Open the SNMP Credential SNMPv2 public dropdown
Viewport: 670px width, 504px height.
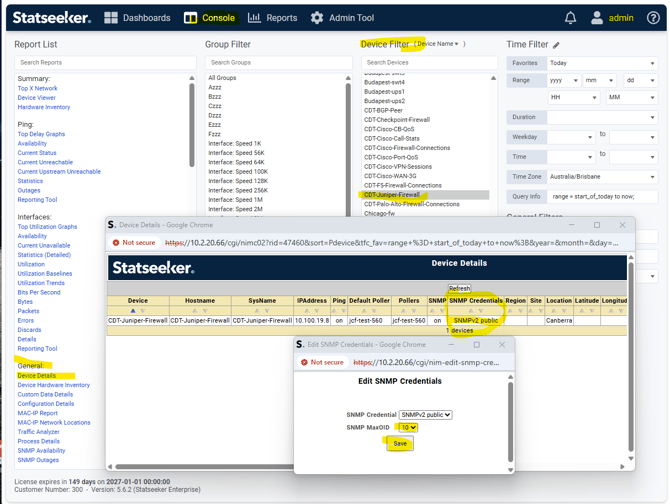(425, 415)
